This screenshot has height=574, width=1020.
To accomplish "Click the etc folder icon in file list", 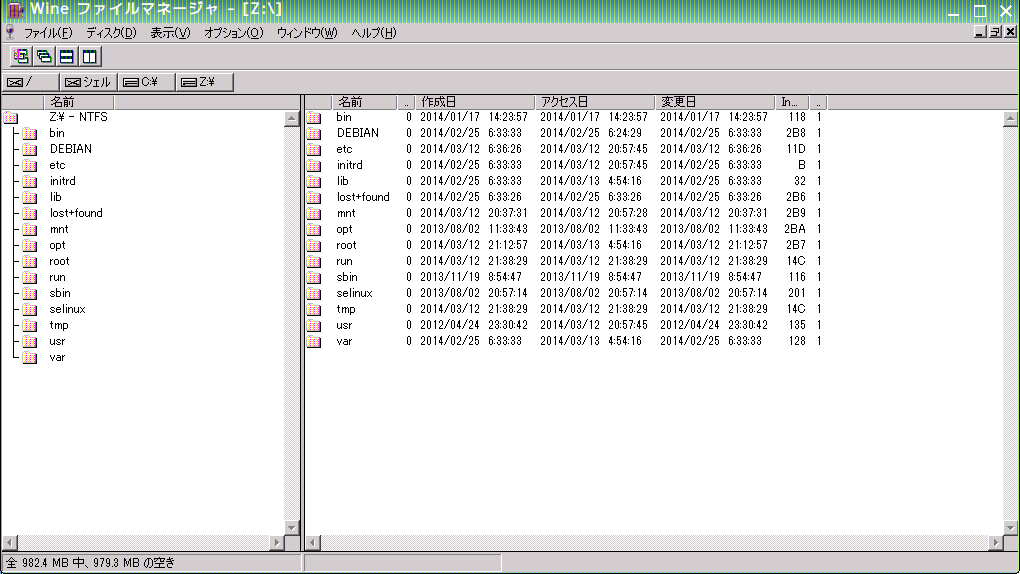I will [314, 149].
